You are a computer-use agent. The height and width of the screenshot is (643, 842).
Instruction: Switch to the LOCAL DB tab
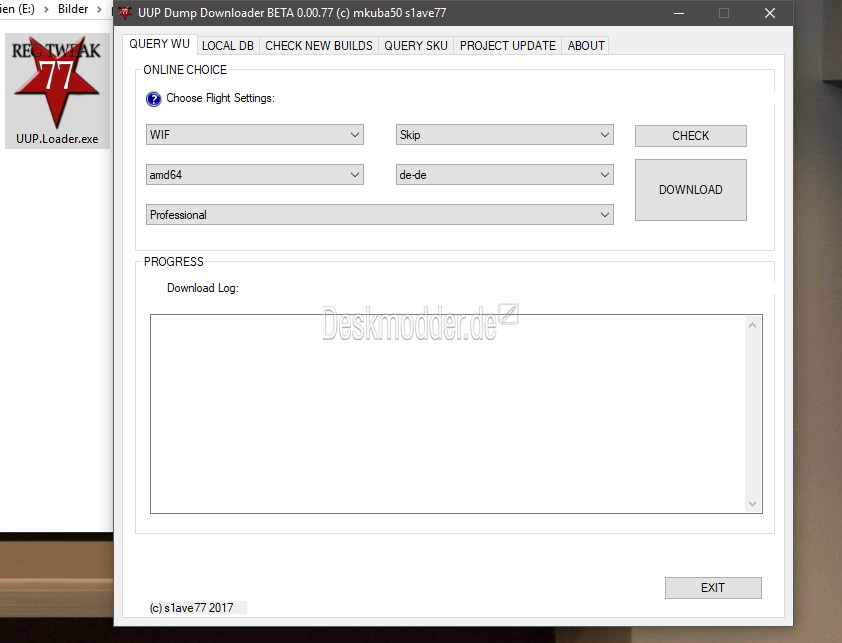[228, 46]
